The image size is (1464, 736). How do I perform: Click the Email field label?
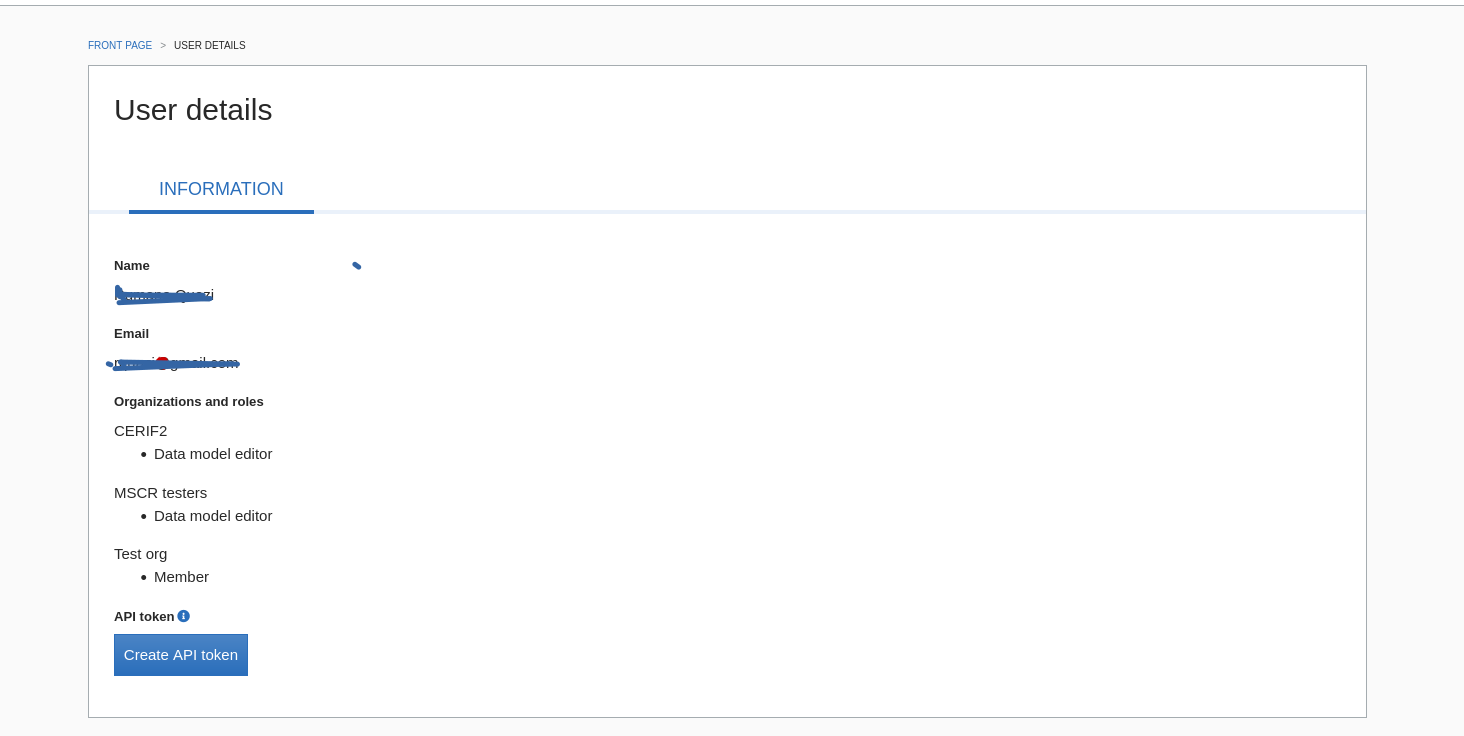point(131,334)
